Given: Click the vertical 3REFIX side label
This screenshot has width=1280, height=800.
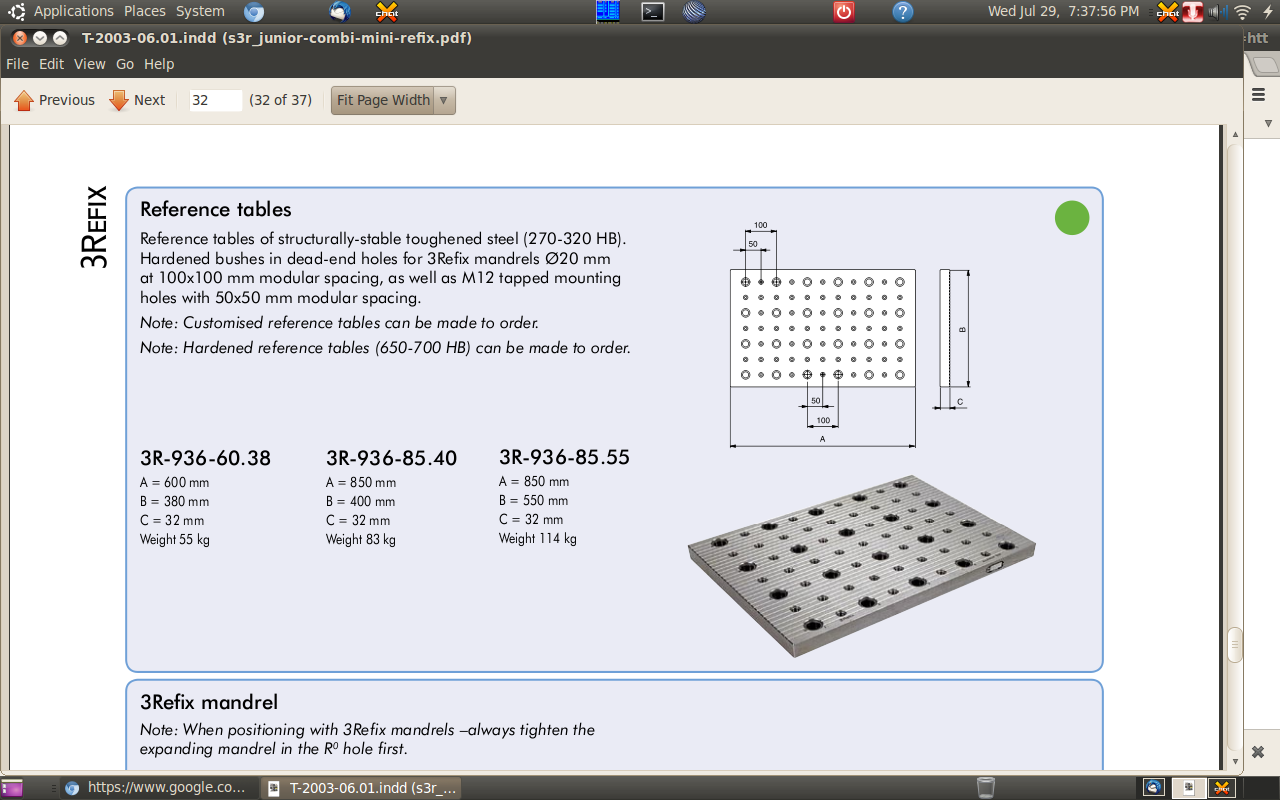Looking at the screenshot, I should pyautogui.click(x=94, y=227).
